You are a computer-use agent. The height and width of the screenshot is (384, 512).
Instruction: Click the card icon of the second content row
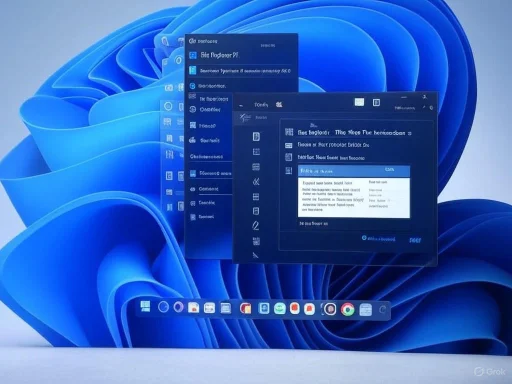289,145
